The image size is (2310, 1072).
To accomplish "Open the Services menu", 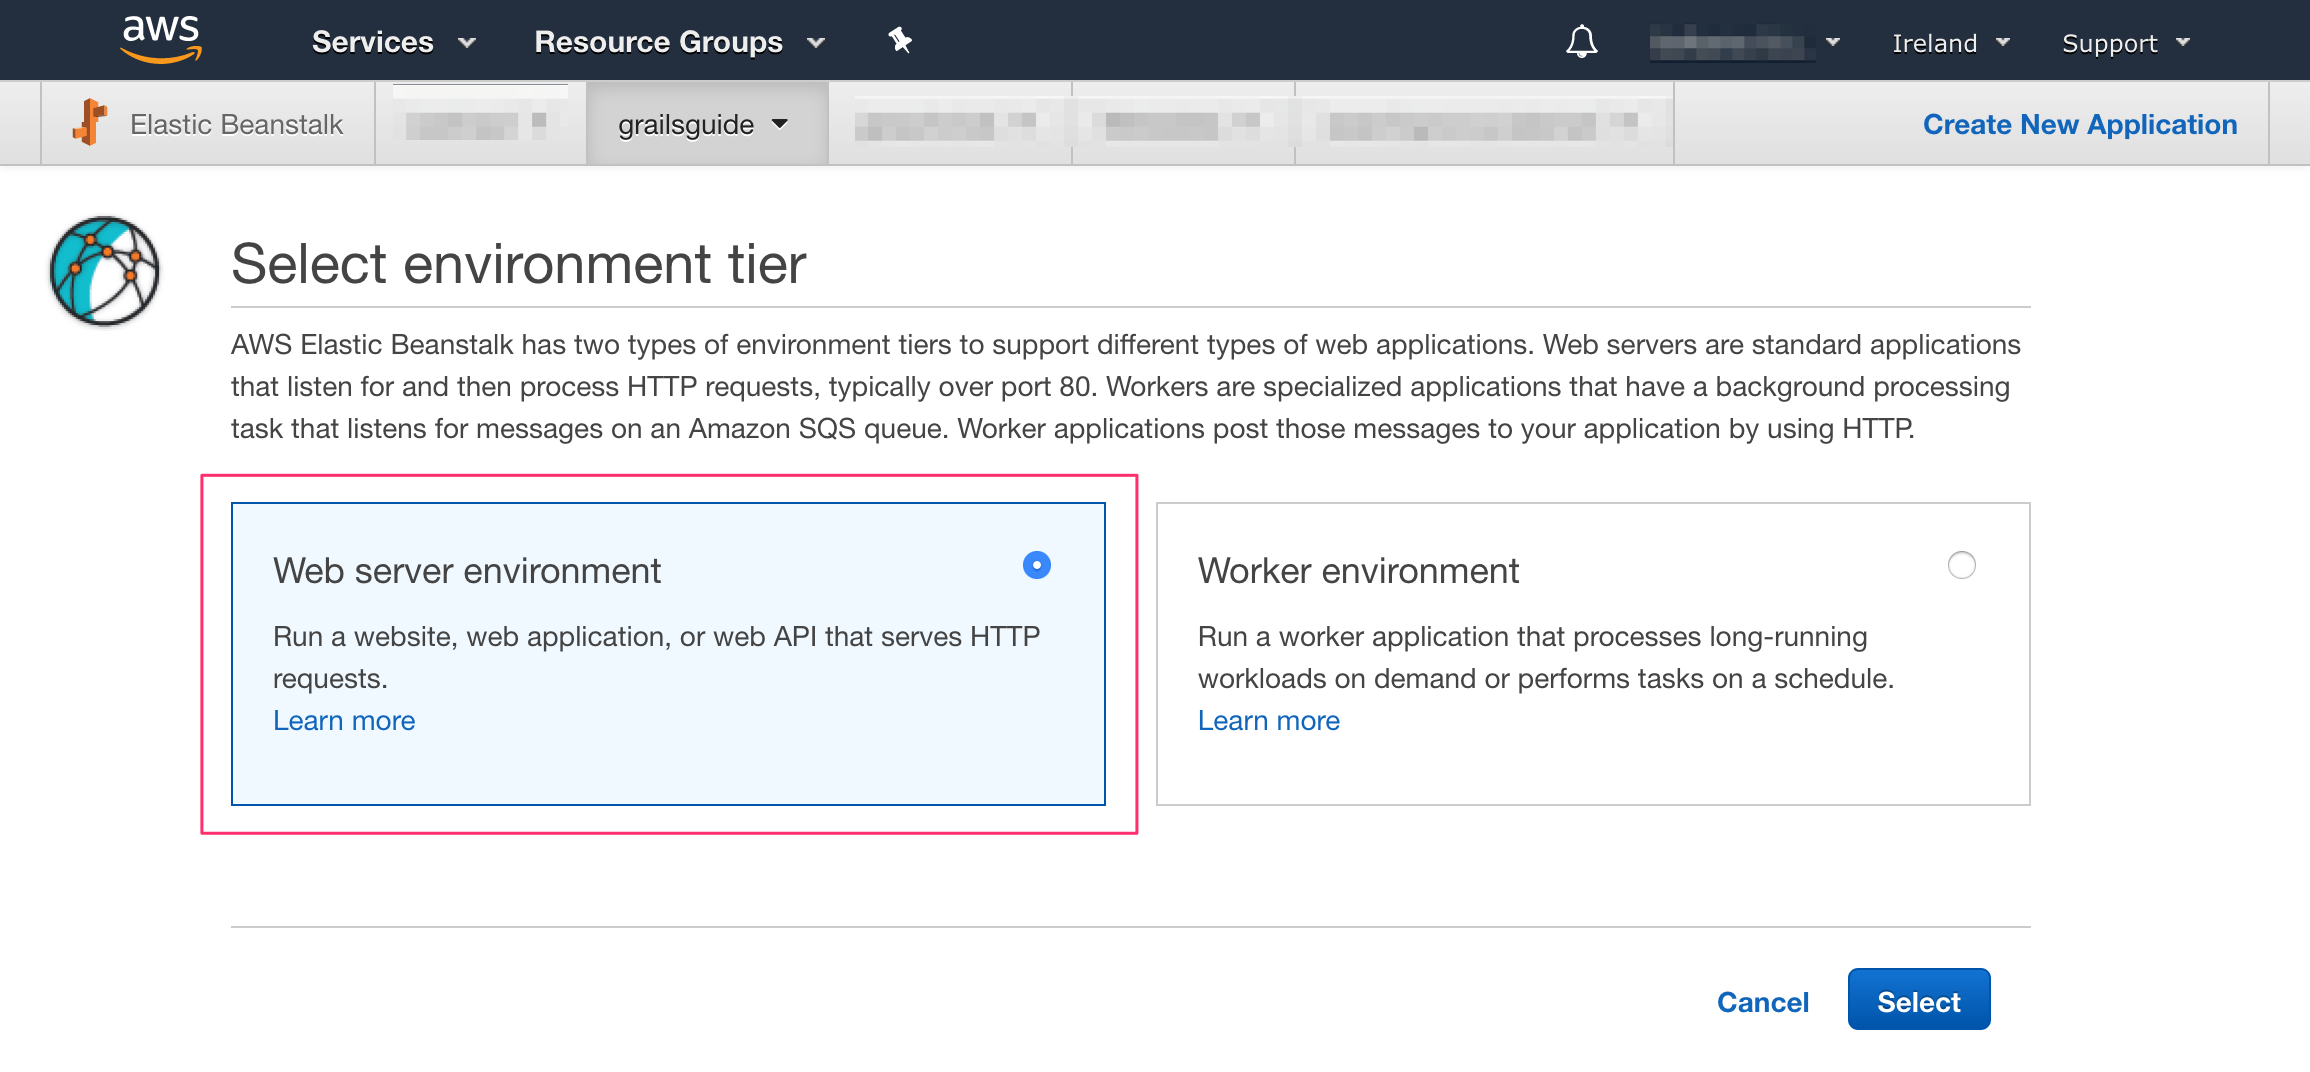I will [x=393, y=42].
